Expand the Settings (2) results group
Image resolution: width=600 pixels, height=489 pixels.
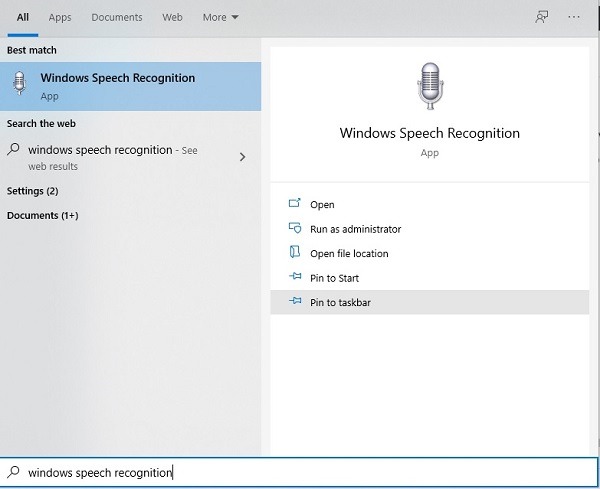point(33,191)
